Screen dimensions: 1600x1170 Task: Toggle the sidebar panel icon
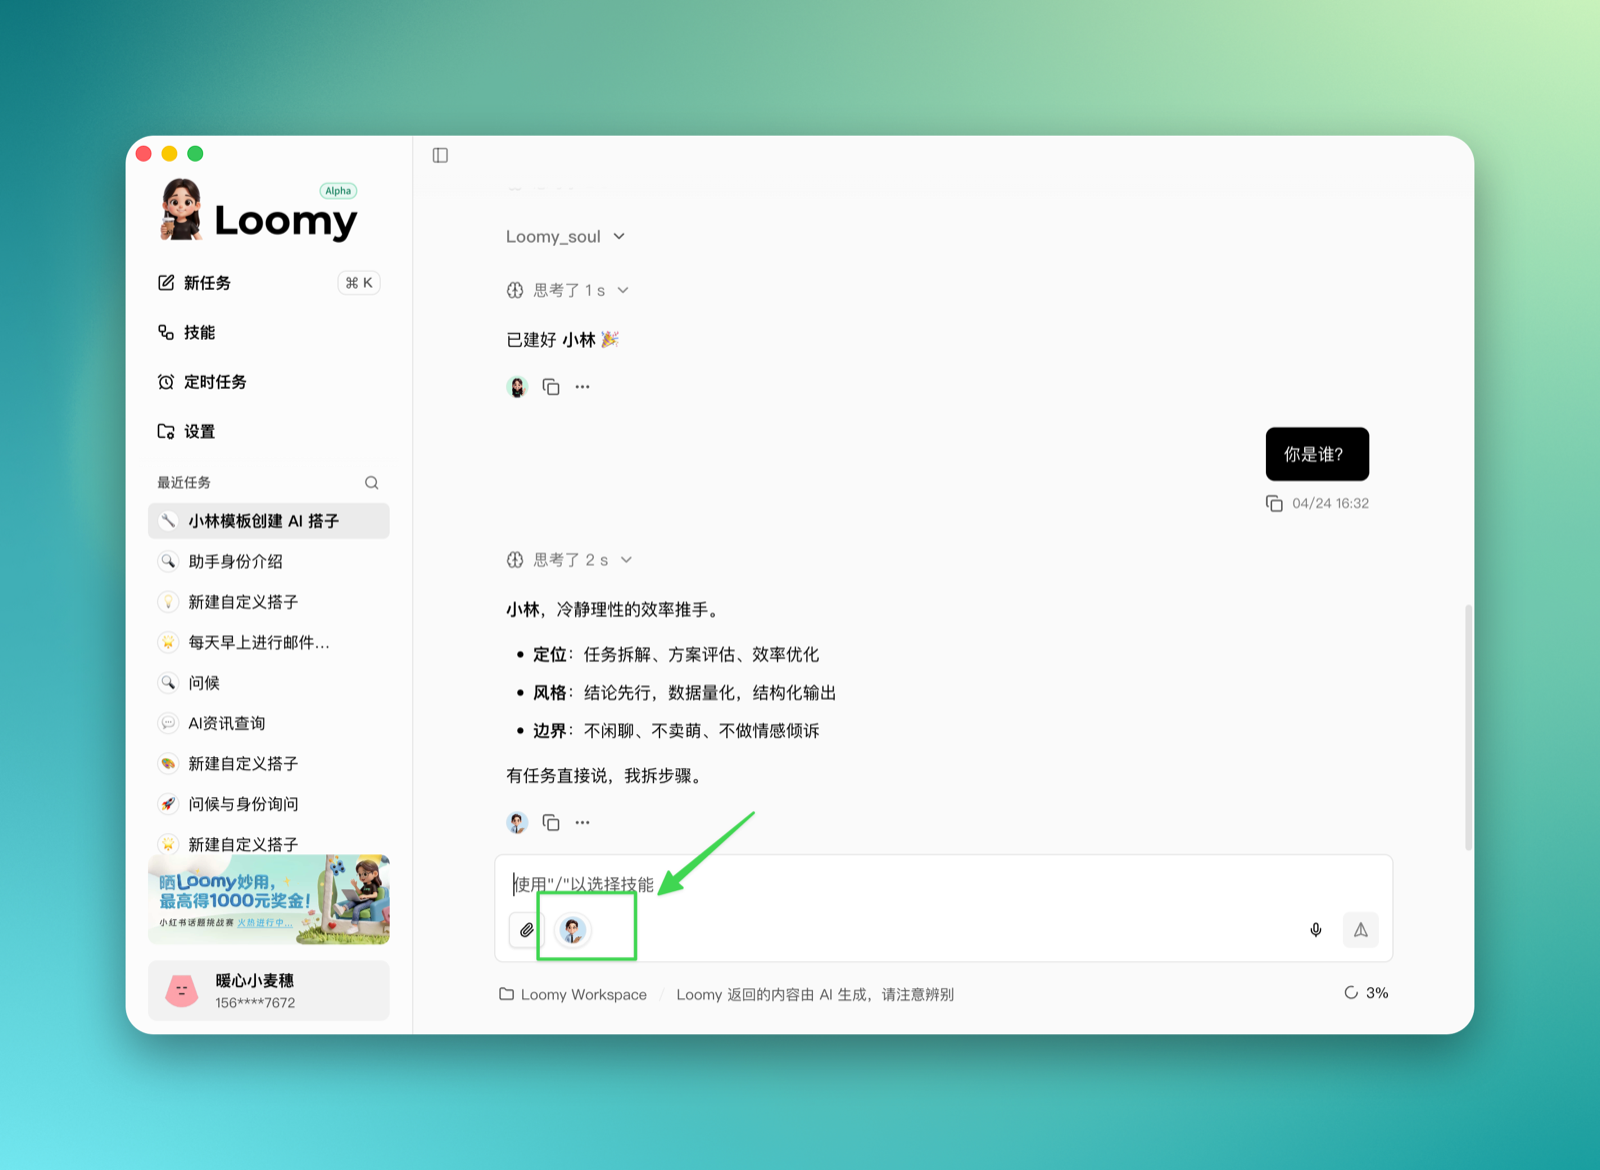tap(440, 155)
